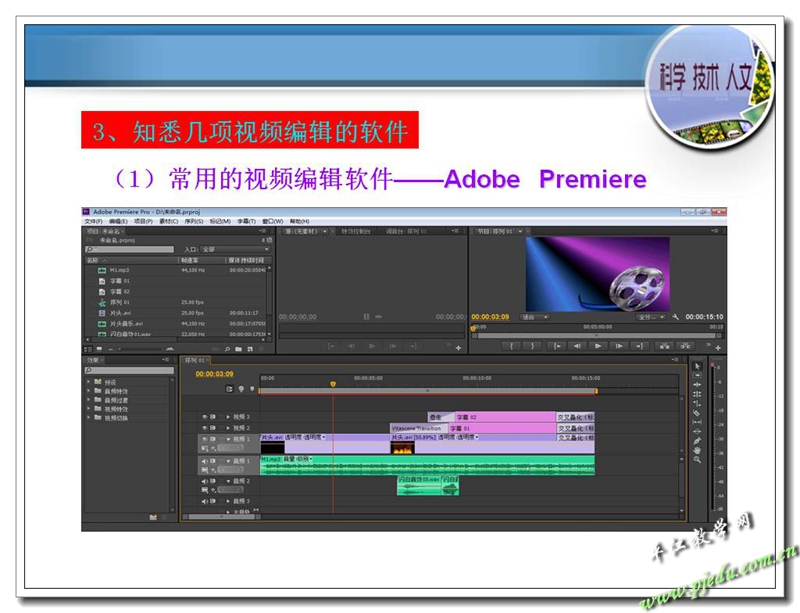Open button editor plus in program monitor
800x613 pixels.
tap(718, 348)
